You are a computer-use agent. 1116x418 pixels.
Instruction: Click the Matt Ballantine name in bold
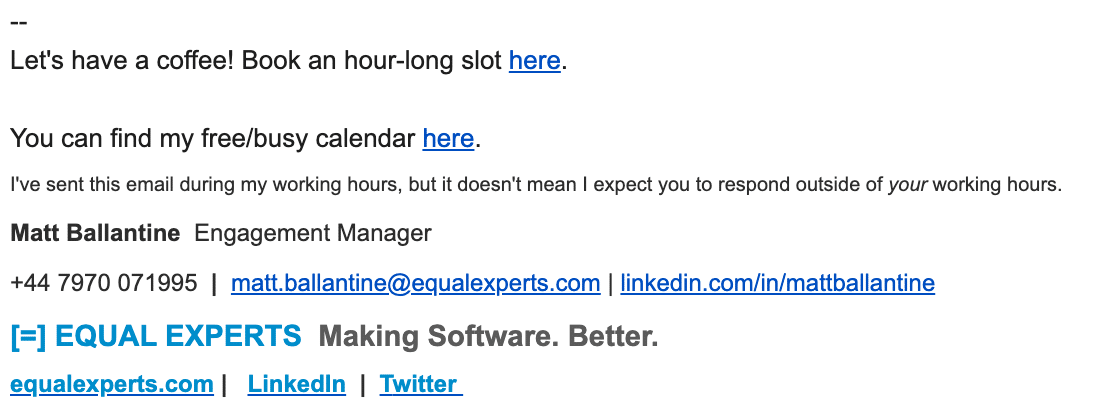[95, 233]
